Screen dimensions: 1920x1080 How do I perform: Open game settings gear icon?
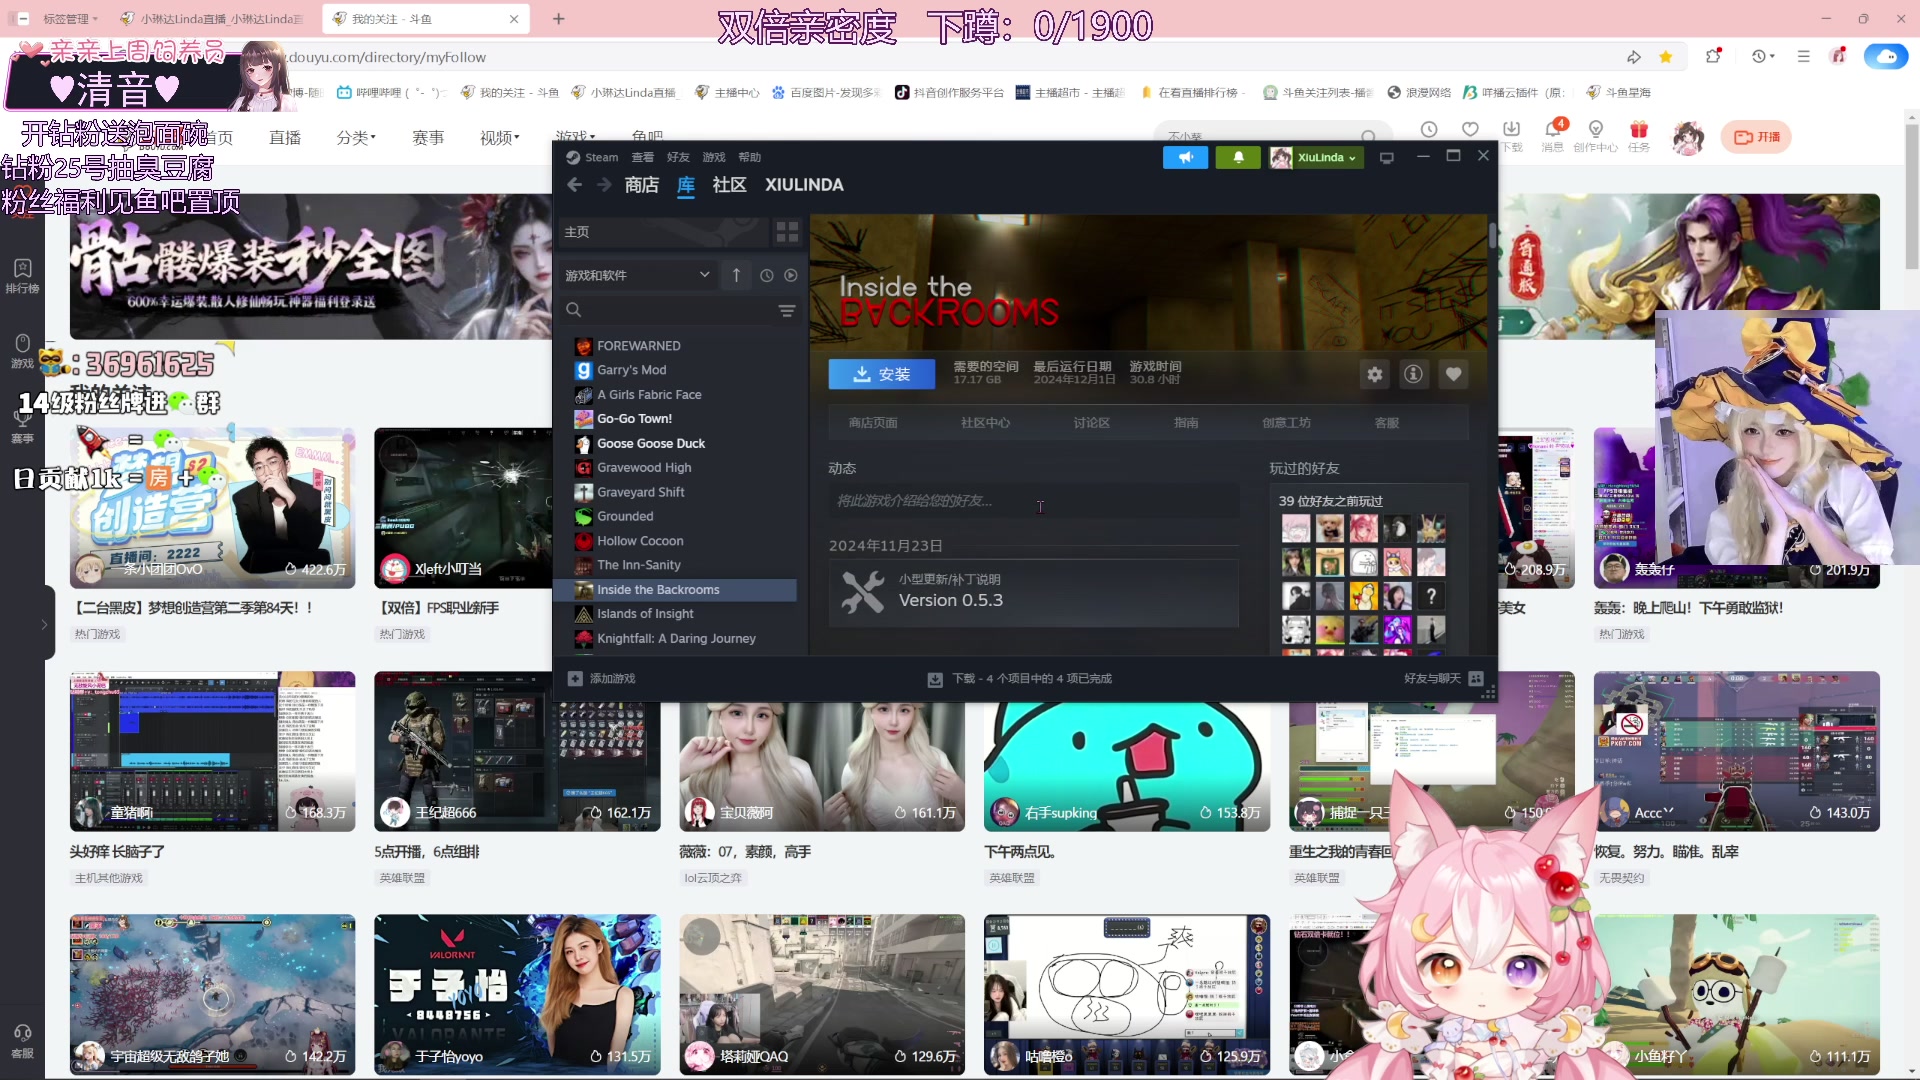pos(1375,374)
